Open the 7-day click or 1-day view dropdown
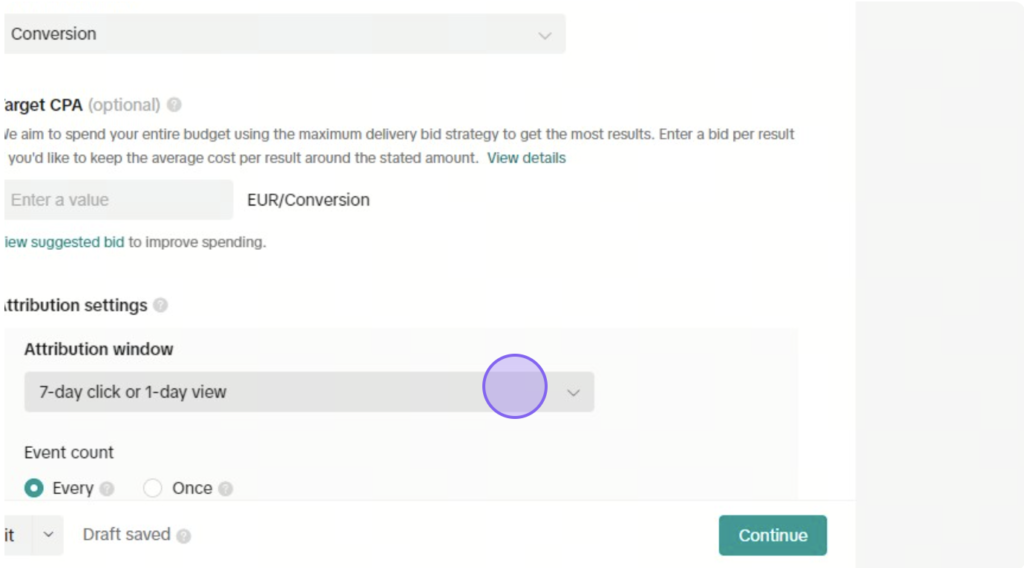 tap(309, 392)
